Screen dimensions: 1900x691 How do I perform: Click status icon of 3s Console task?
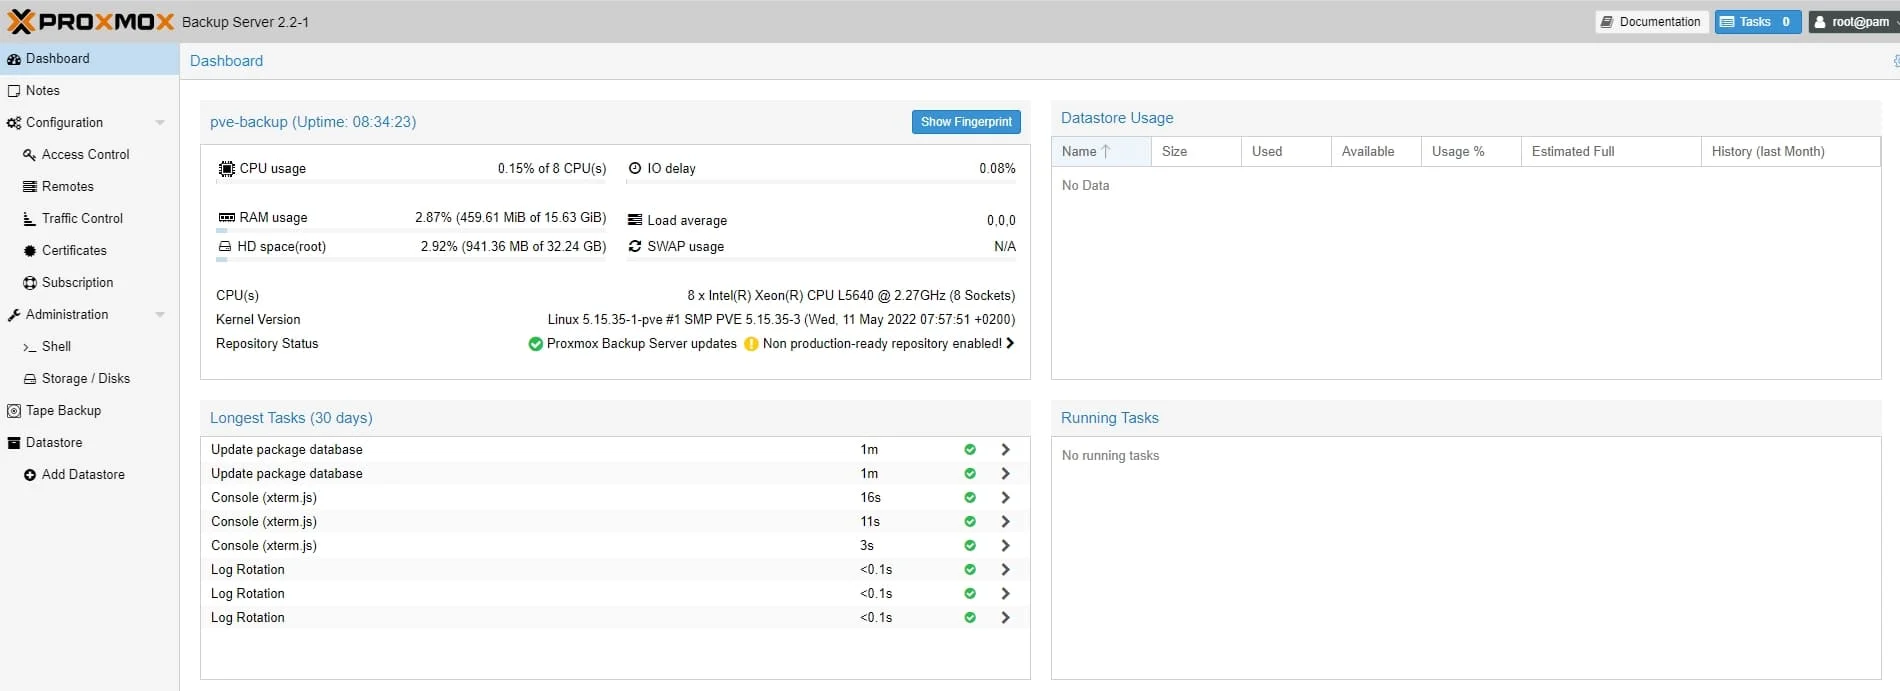point(969,545)
